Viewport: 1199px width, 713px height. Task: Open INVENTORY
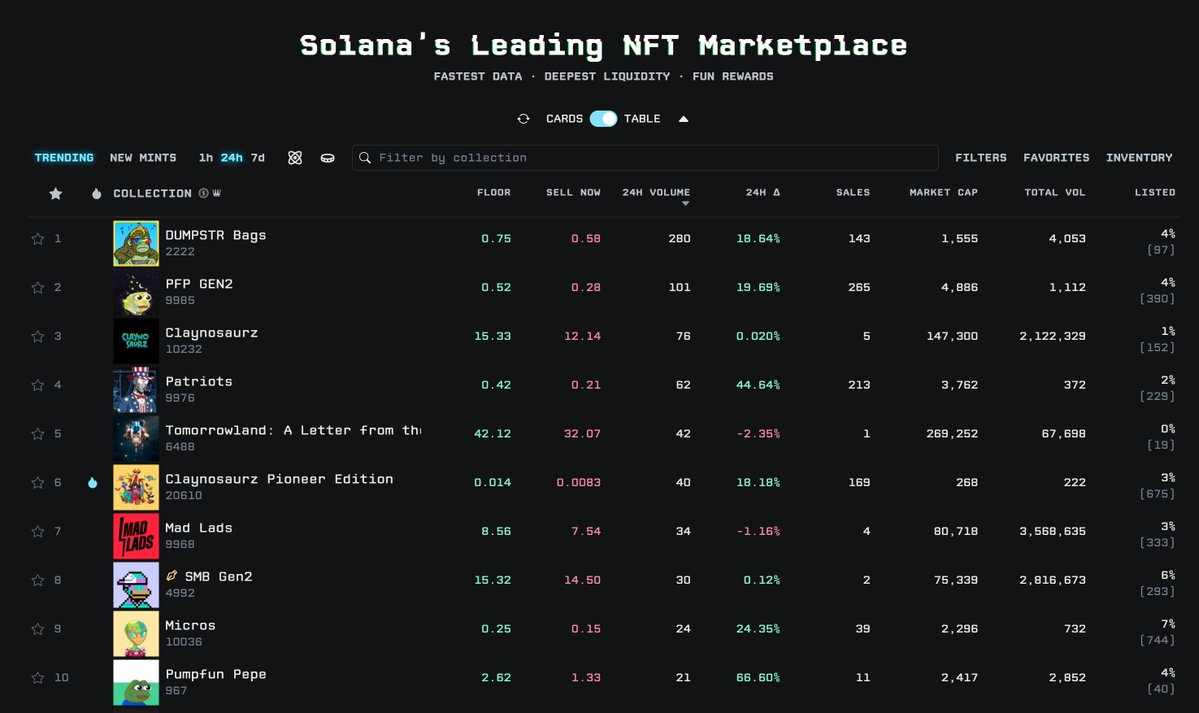click(1139, 158)
